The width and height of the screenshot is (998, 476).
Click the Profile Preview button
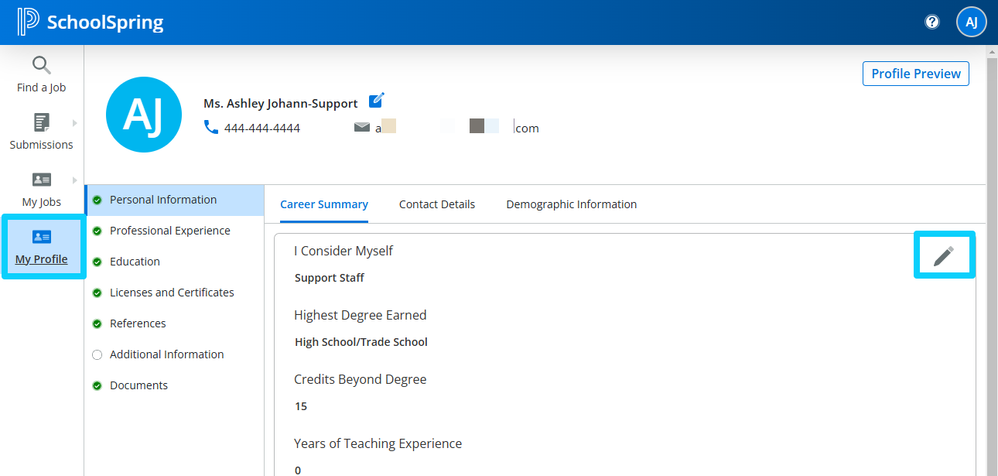click(915, 73)
